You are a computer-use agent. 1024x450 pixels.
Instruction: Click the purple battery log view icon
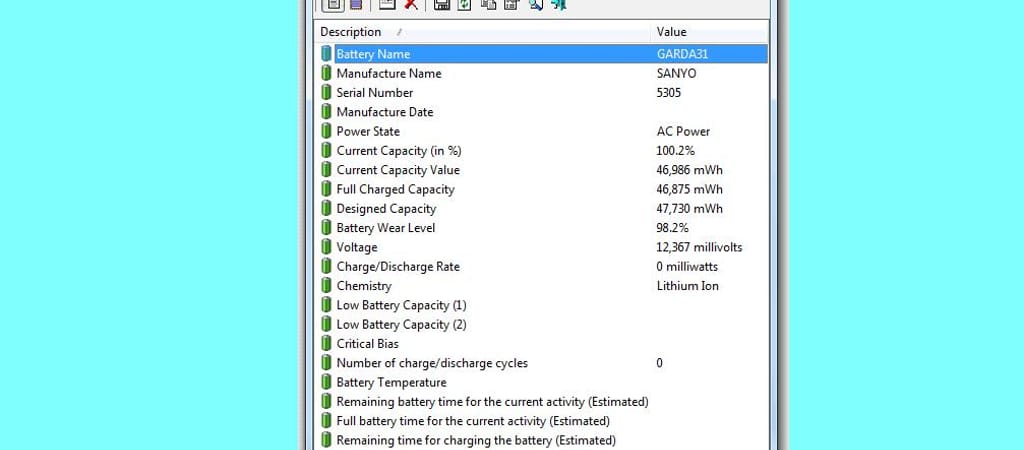[356, 5]
